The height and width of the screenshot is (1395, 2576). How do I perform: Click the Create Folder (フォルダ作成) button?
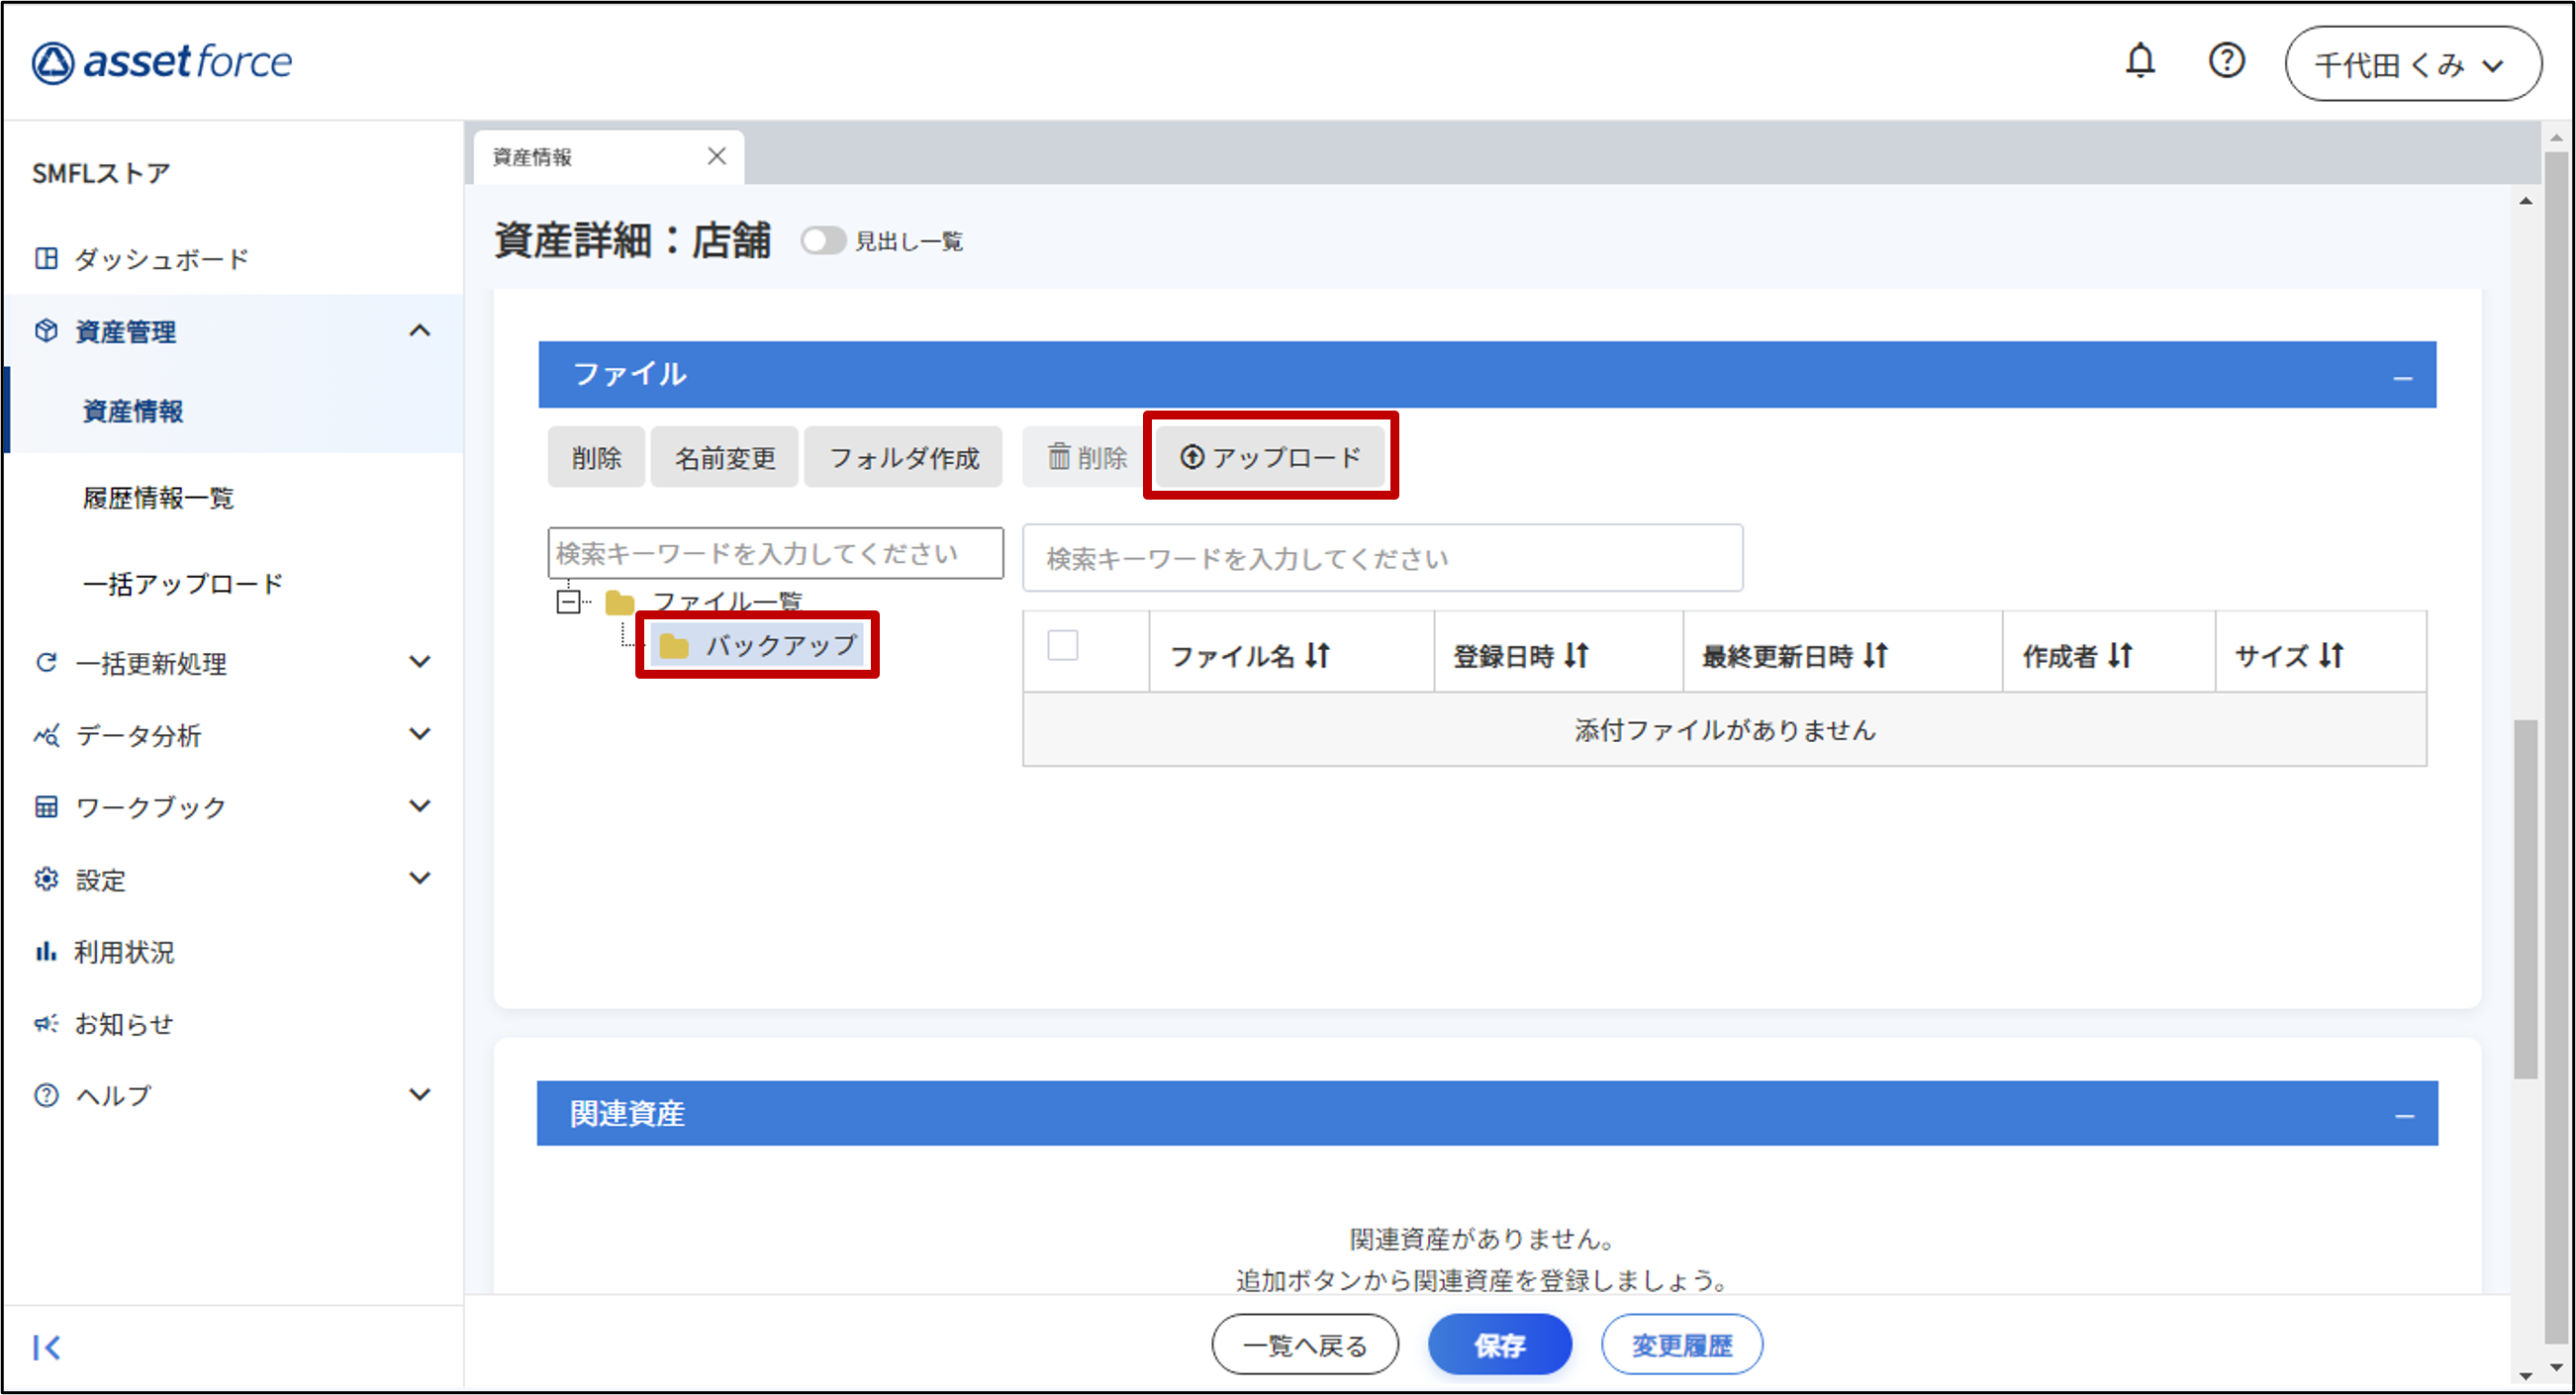coord(903,457)
